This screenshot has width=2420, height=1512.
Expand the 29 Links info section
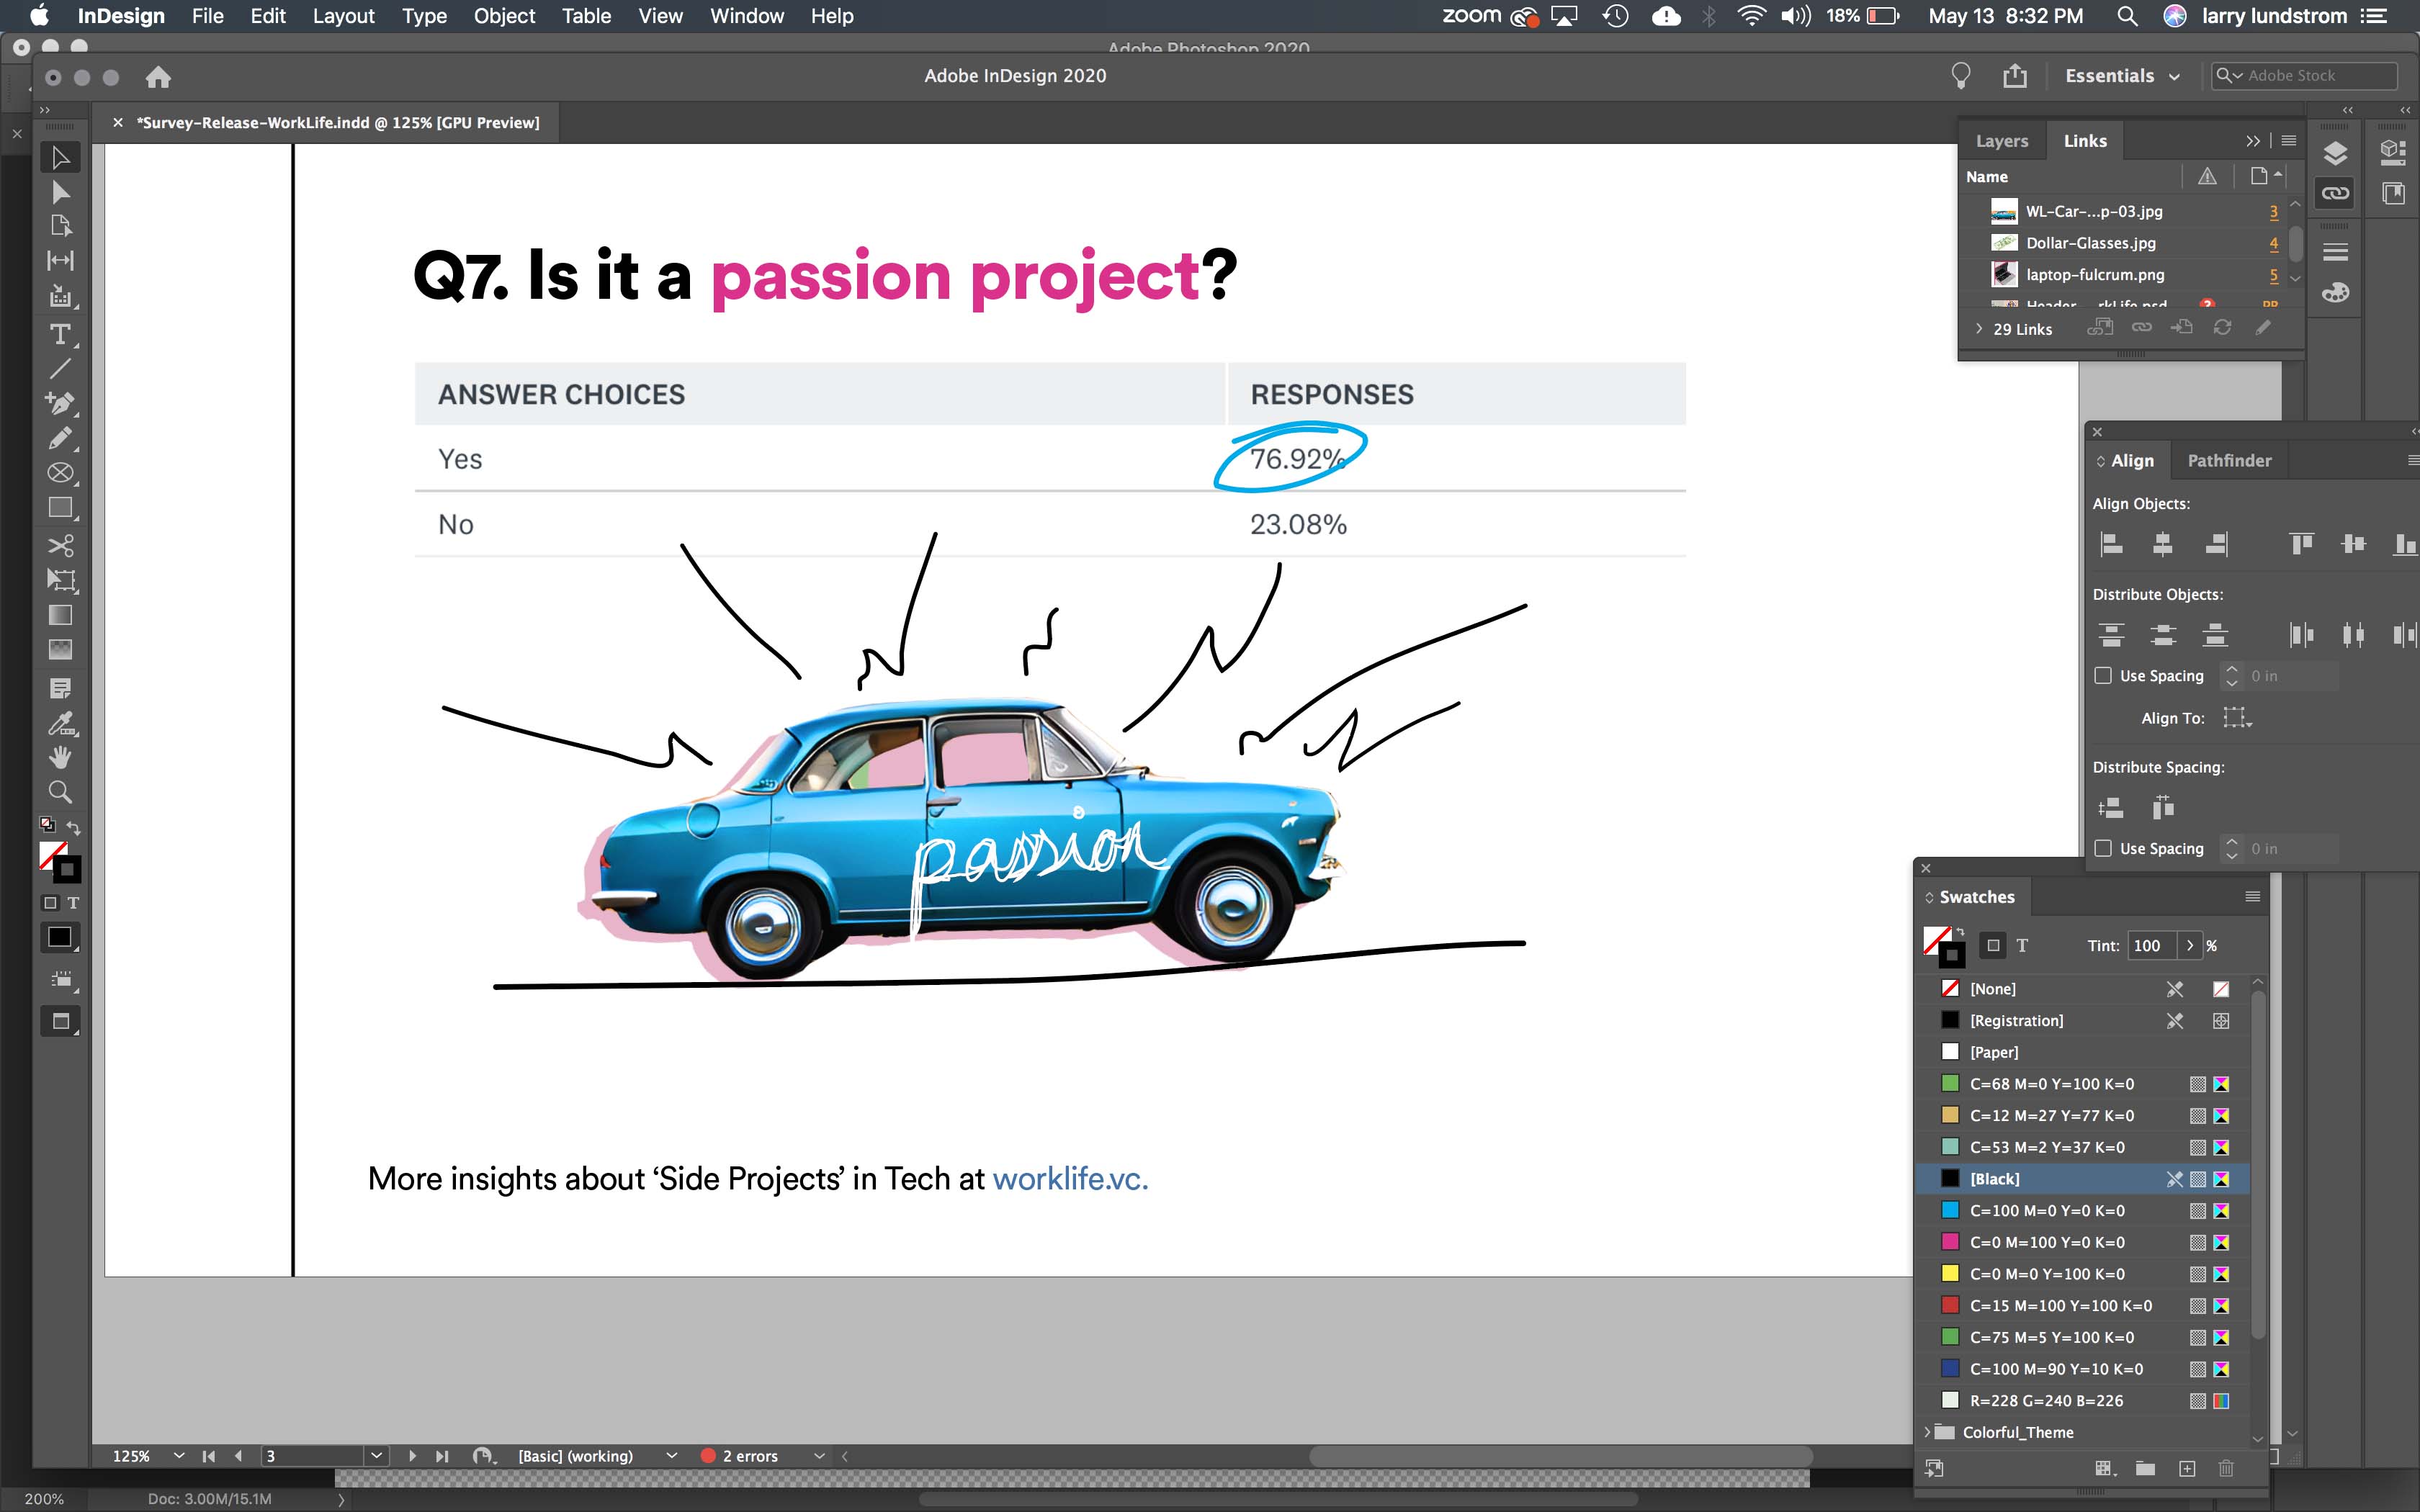click(x=1978, y=328)
